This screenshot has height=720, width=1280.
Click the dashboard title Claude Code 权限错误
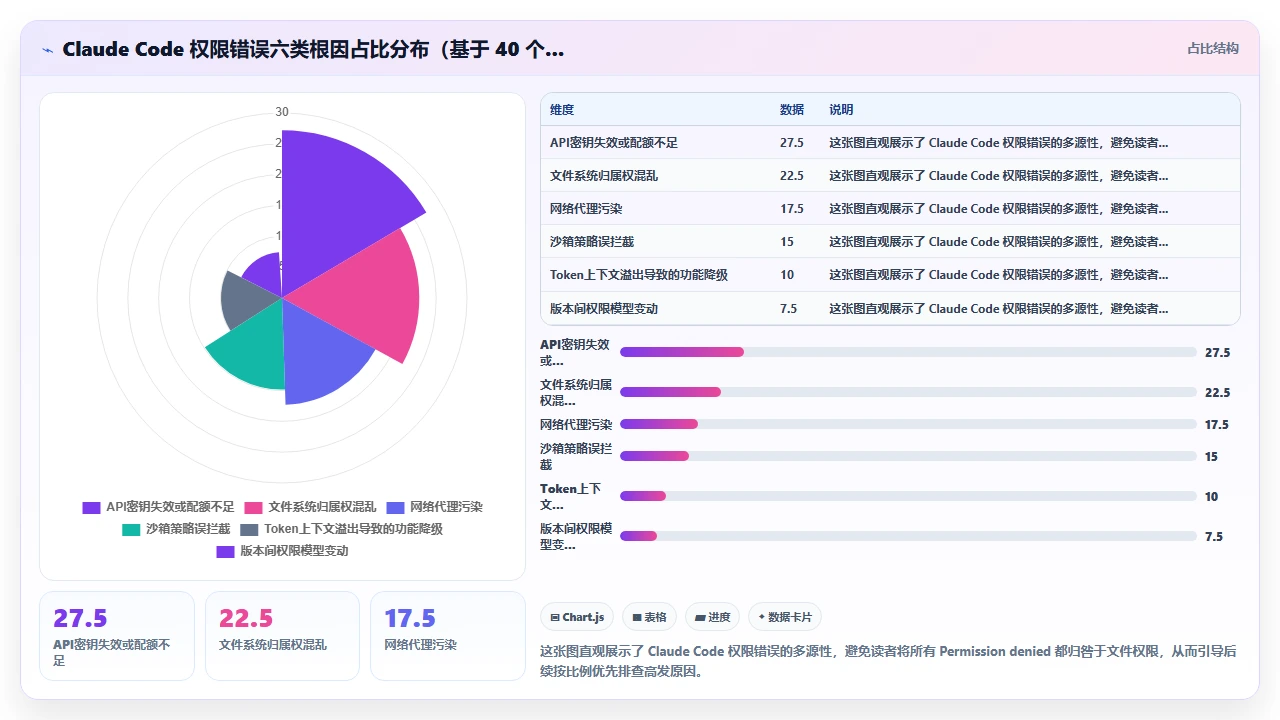(x=313, y=49)
